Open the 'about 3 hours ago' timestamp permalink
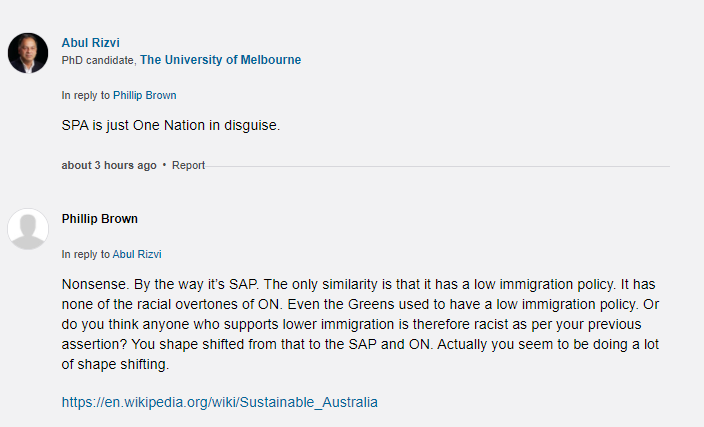The image size is (704, 427). (109, 166)
